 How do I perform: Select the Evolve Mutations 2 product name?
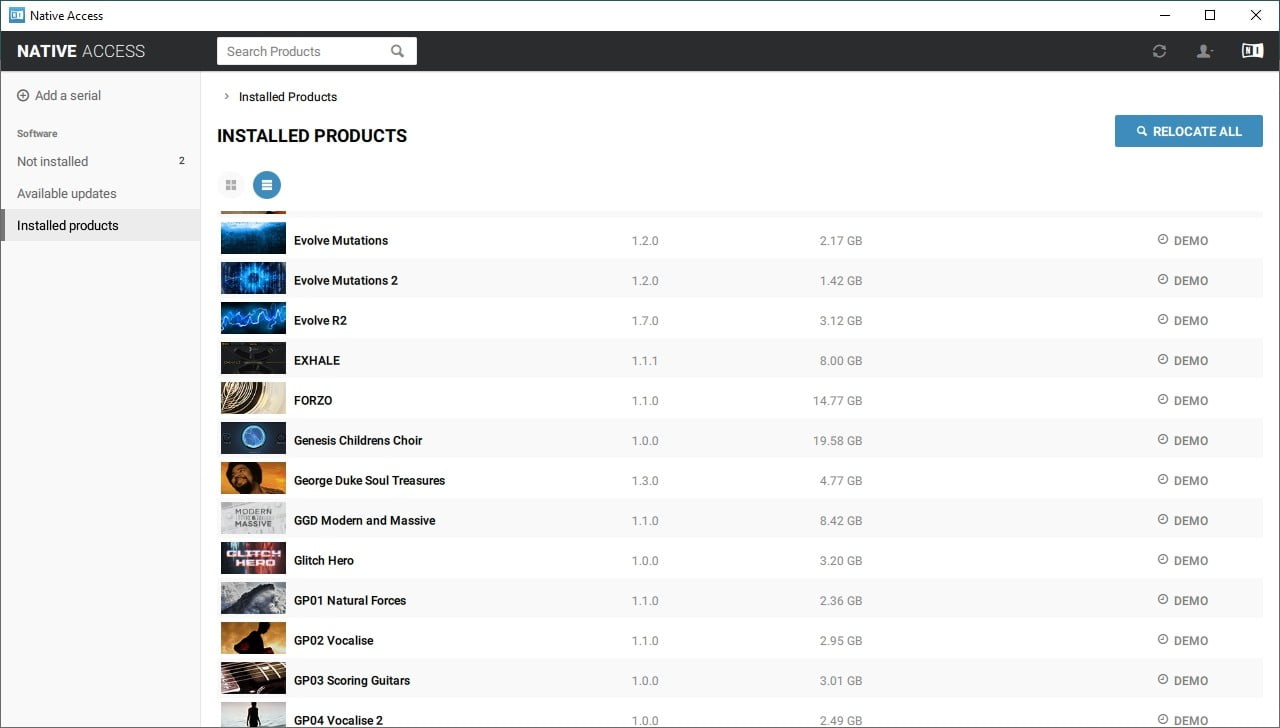coord(346,281)
